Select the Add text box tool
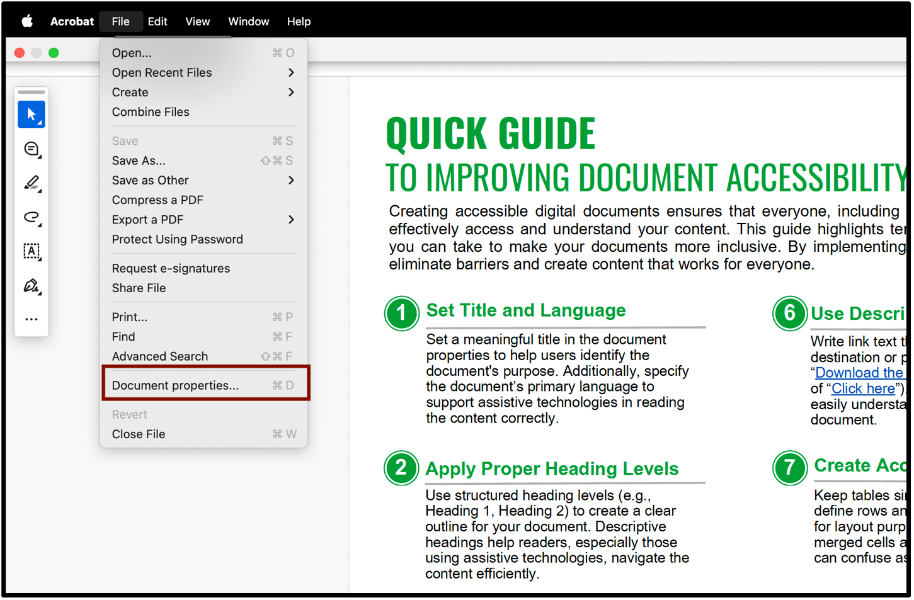Screen dimensions: 914x600 [x=31, y=252]
